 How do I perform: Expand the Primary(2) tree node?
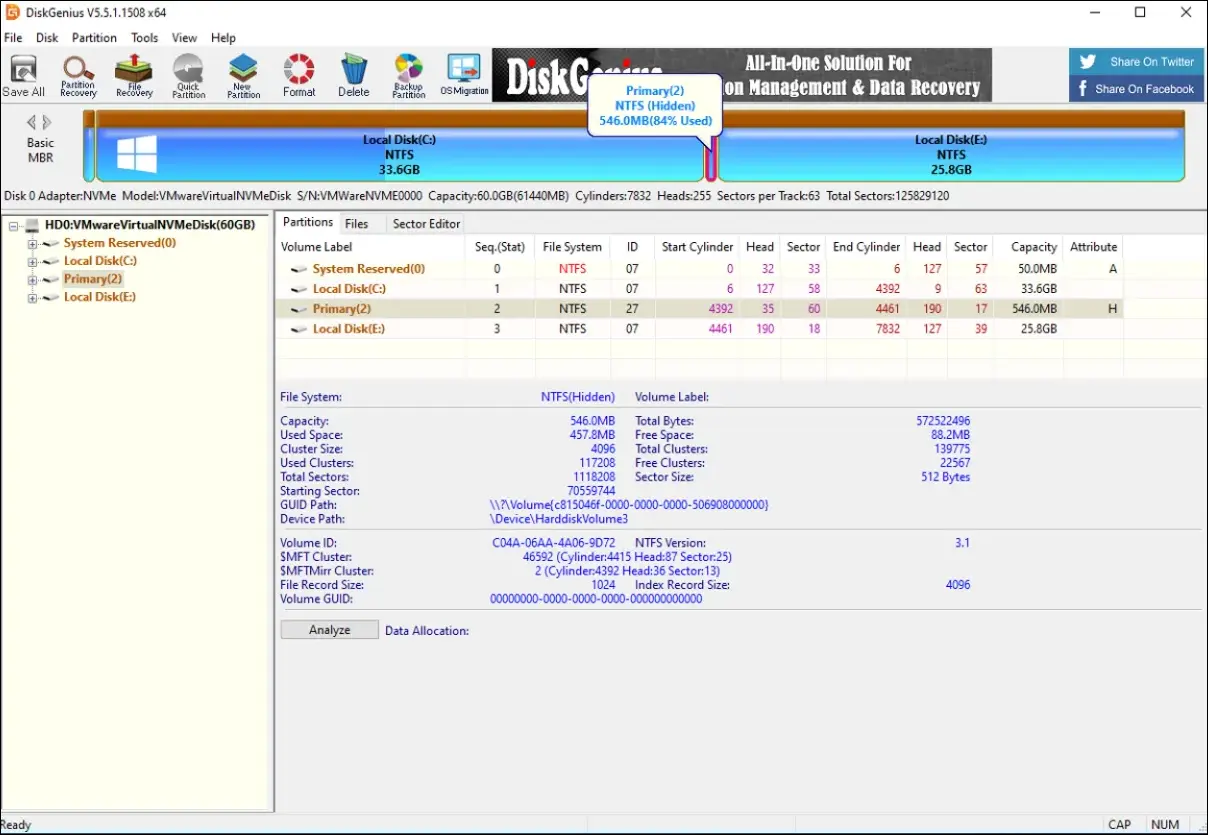(x=32, y=280)
